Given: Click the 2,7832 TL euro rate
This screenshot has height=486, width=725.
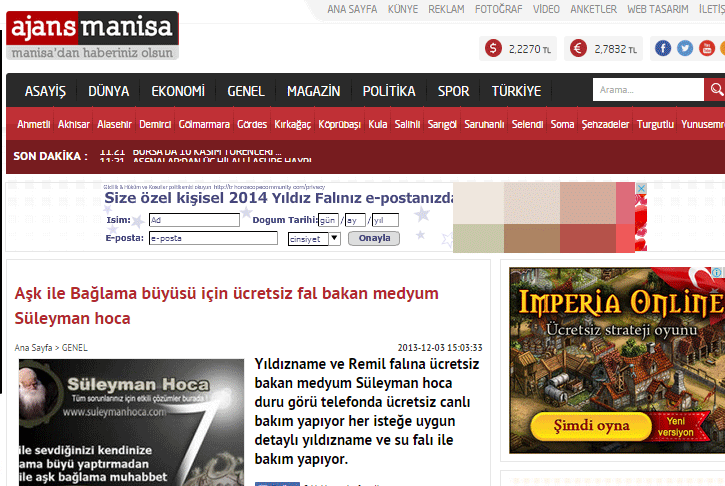Looking at the screenshot, I should 615,49.
